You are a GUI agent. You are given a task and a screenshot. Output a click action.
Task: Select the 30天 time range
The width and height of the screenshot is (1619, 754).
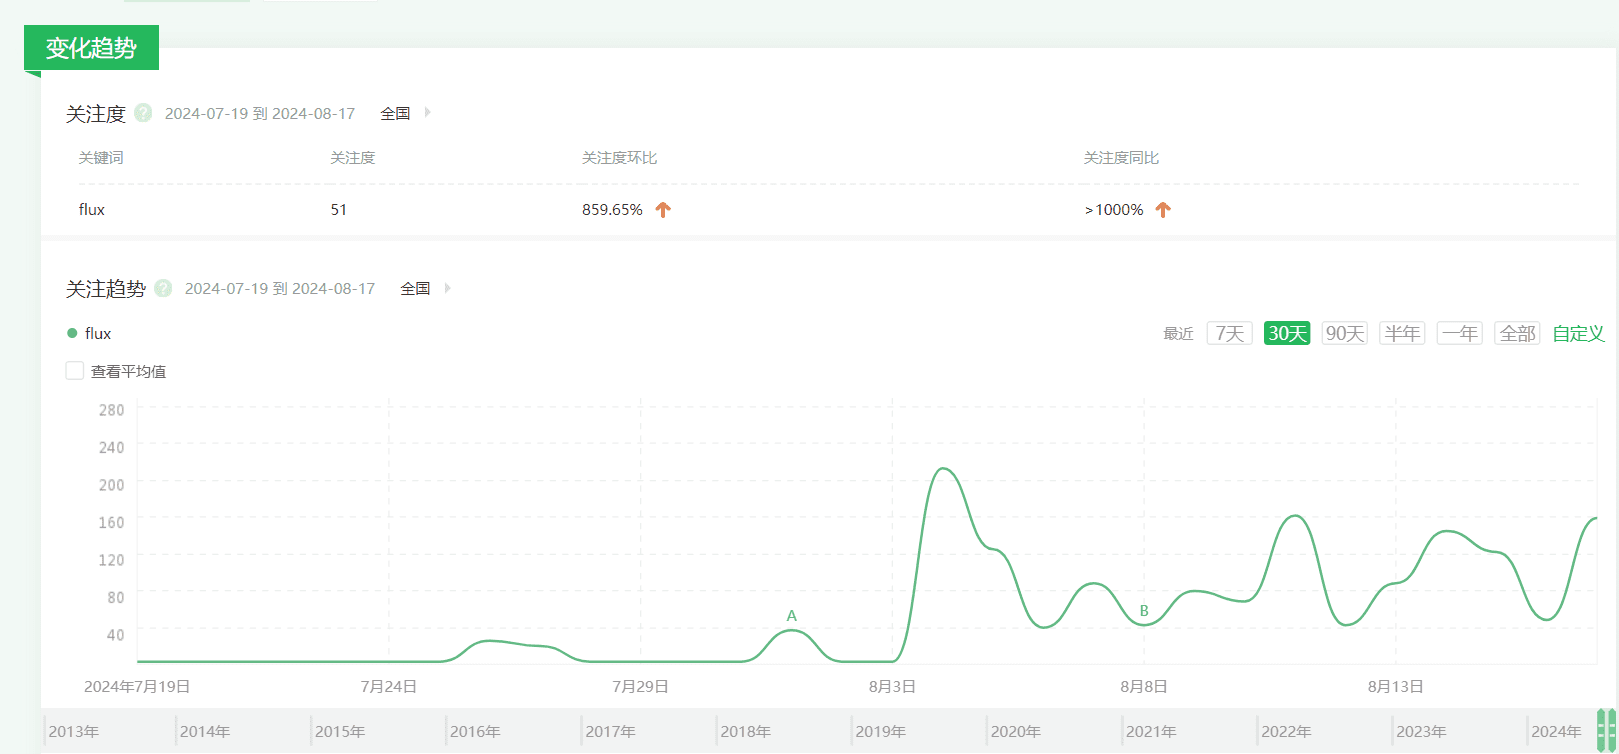(x=1287, y=333)
